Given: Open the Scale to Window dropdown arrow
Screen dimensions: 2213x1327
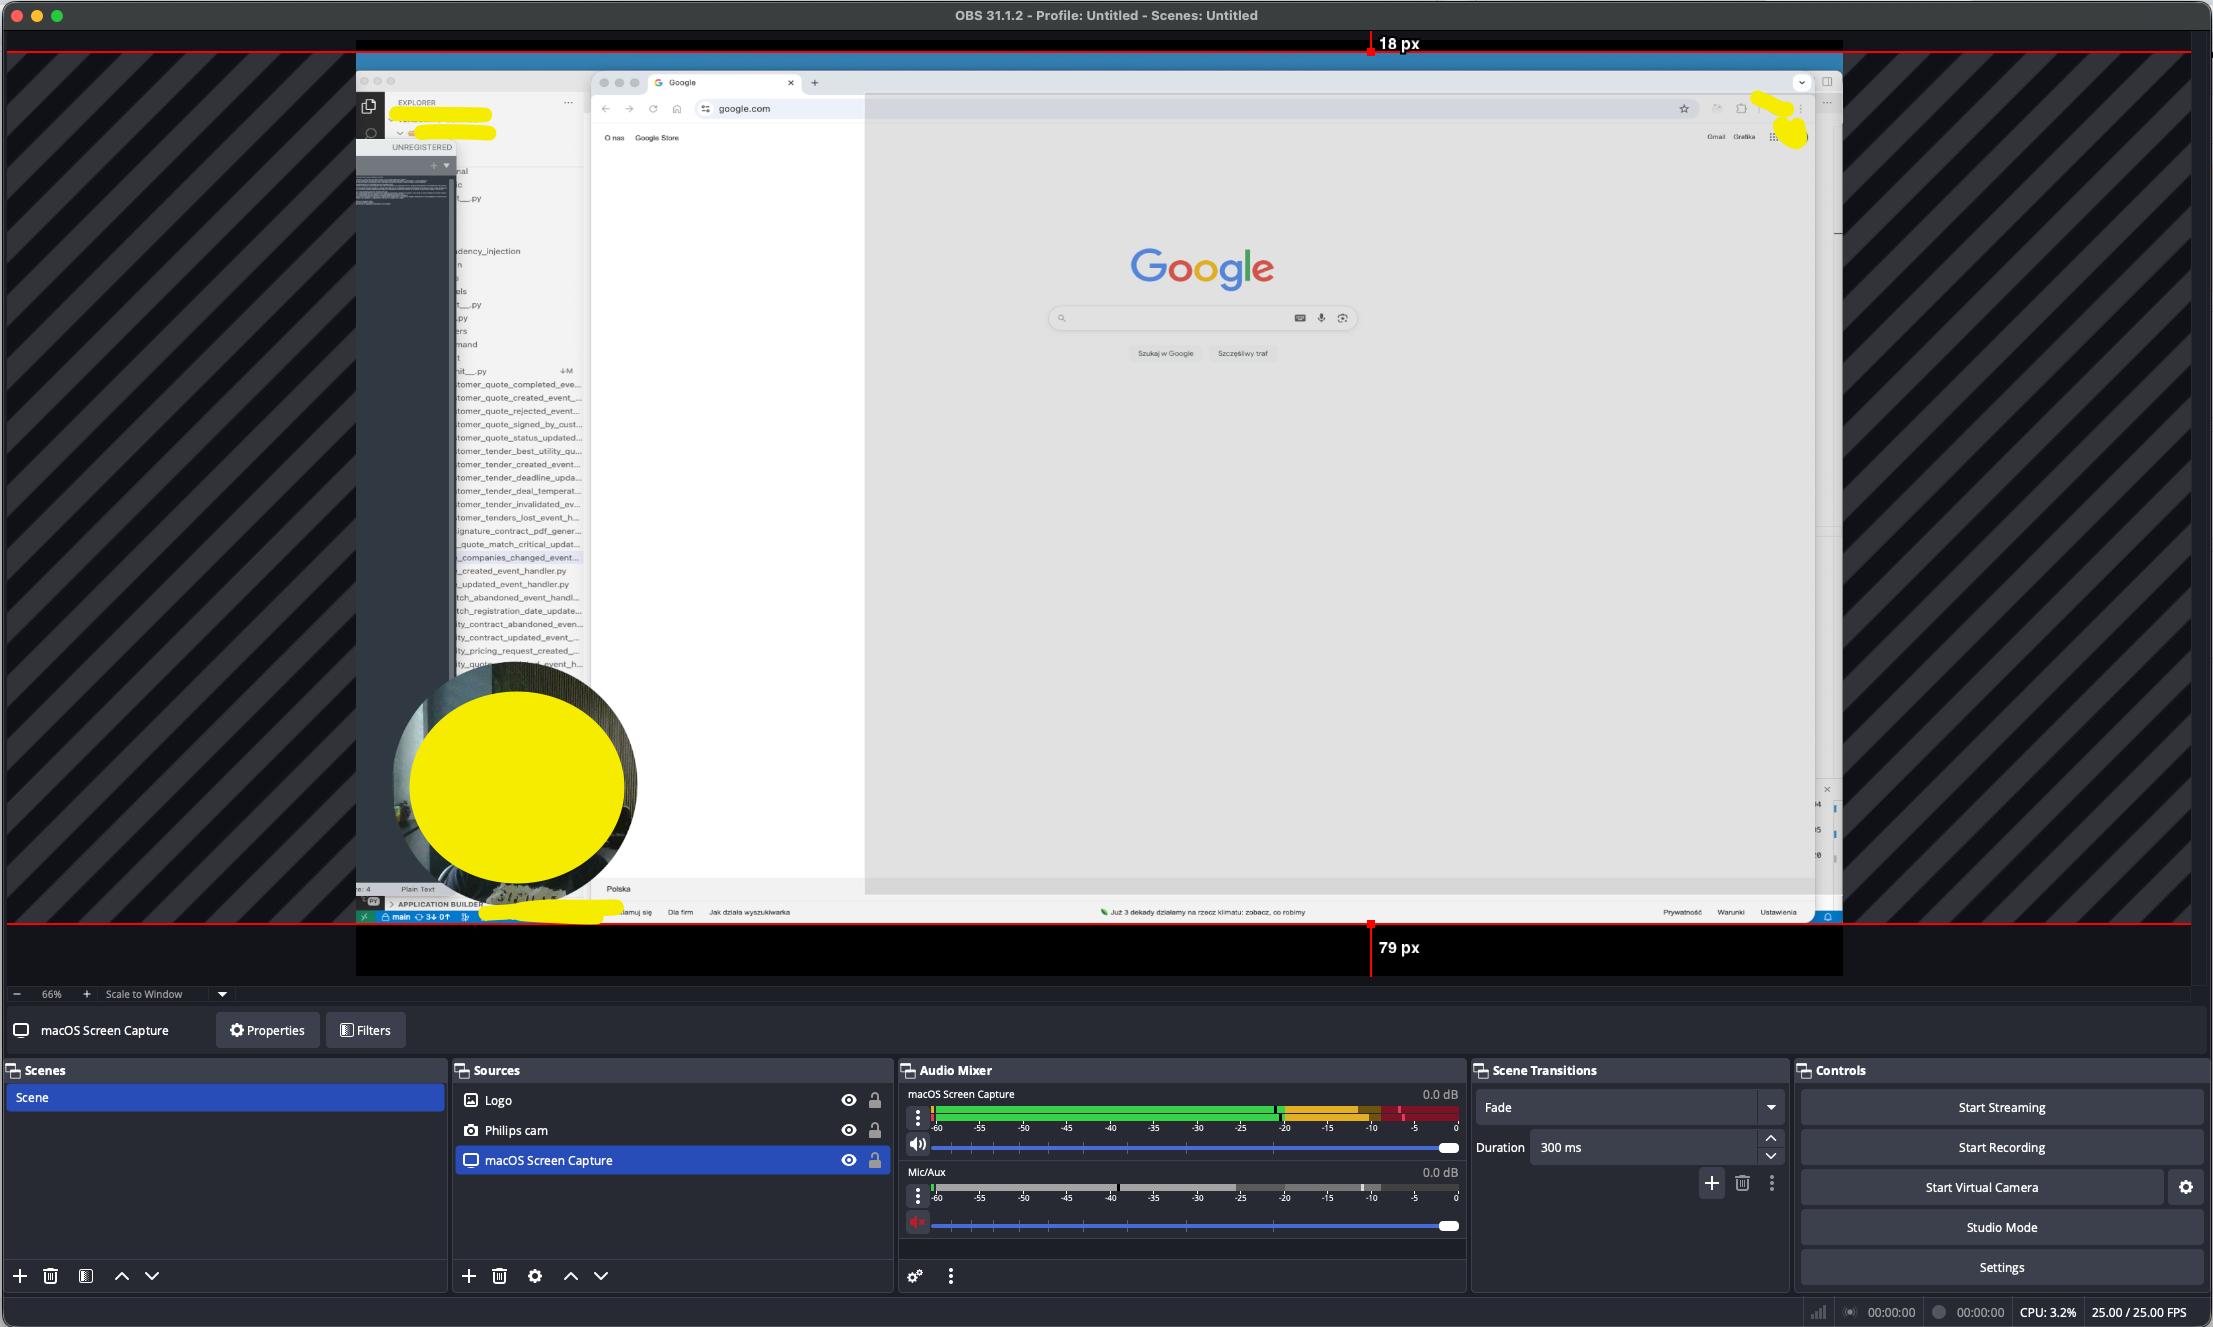Looking at the screenshot, I should 222,994.
